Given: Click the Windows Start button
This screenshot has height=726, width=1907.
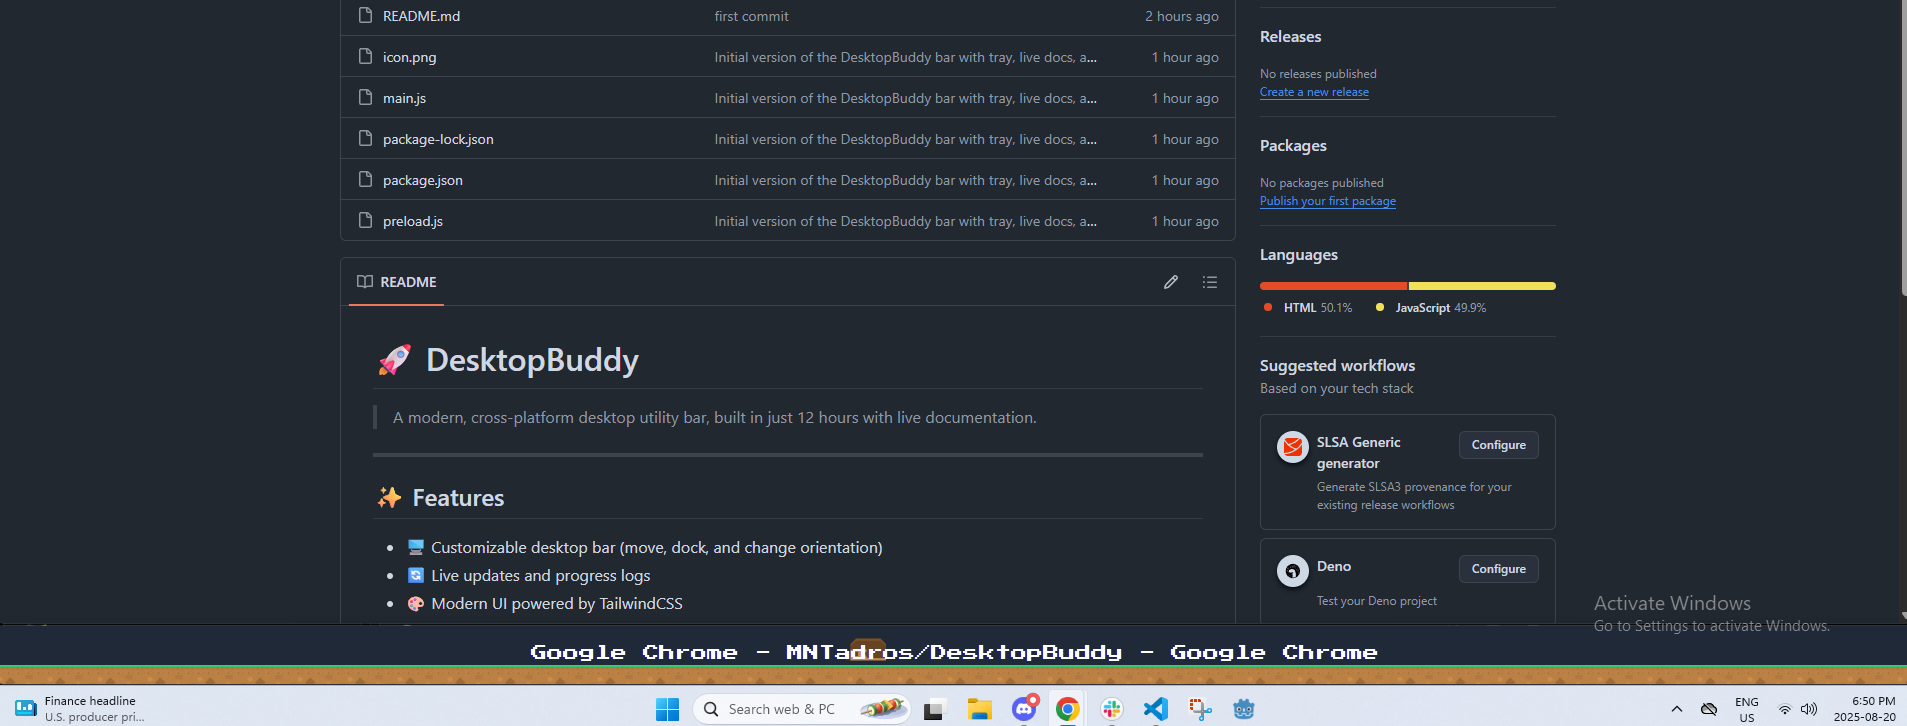Looking at the screenshot, I should point(667,709).
